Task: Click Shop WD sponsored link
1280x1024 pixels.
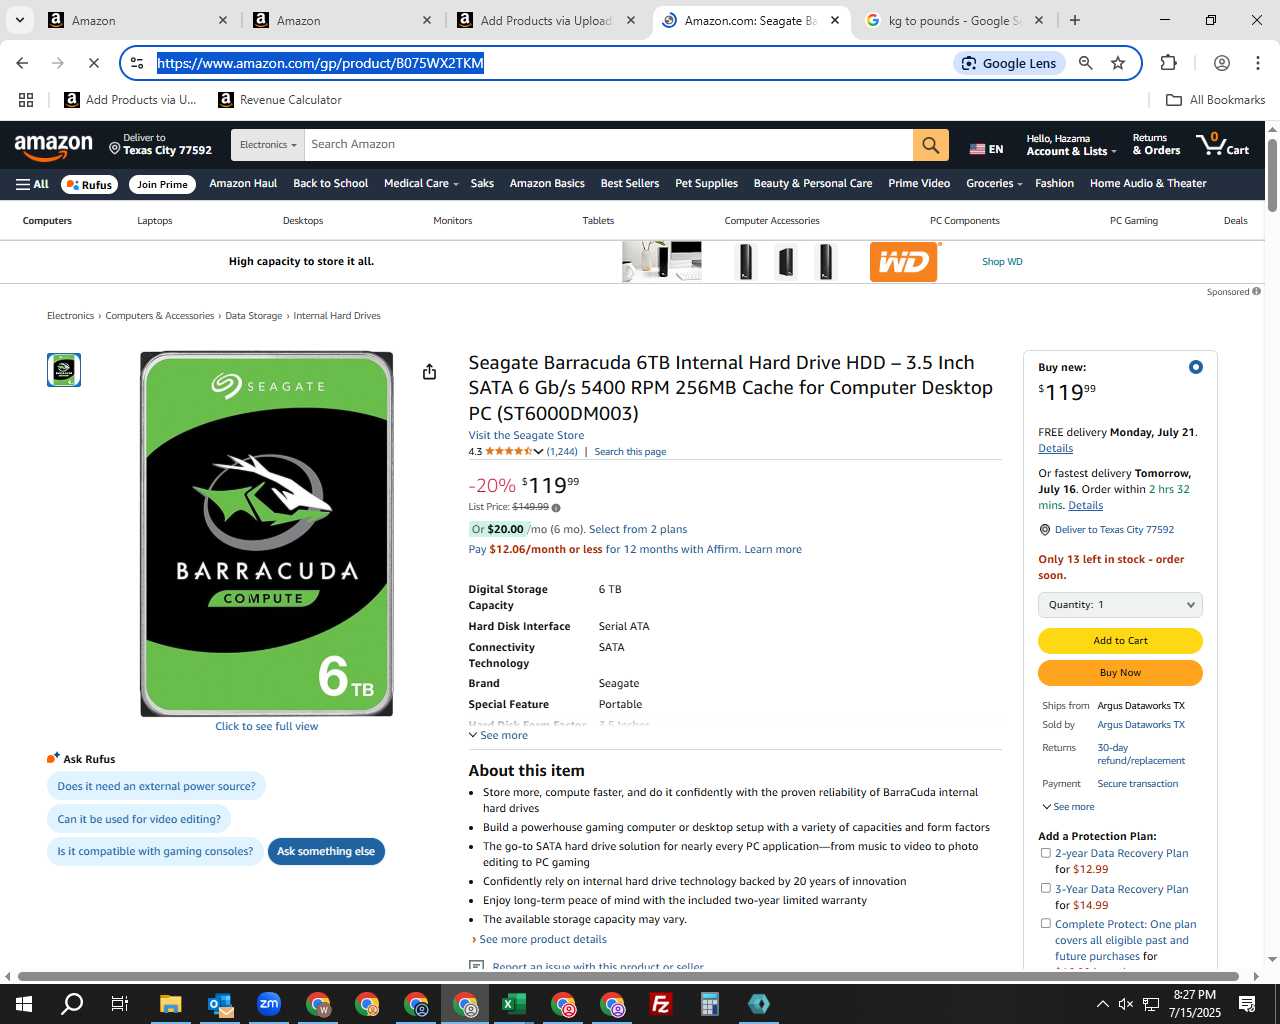Action: 1002,262
